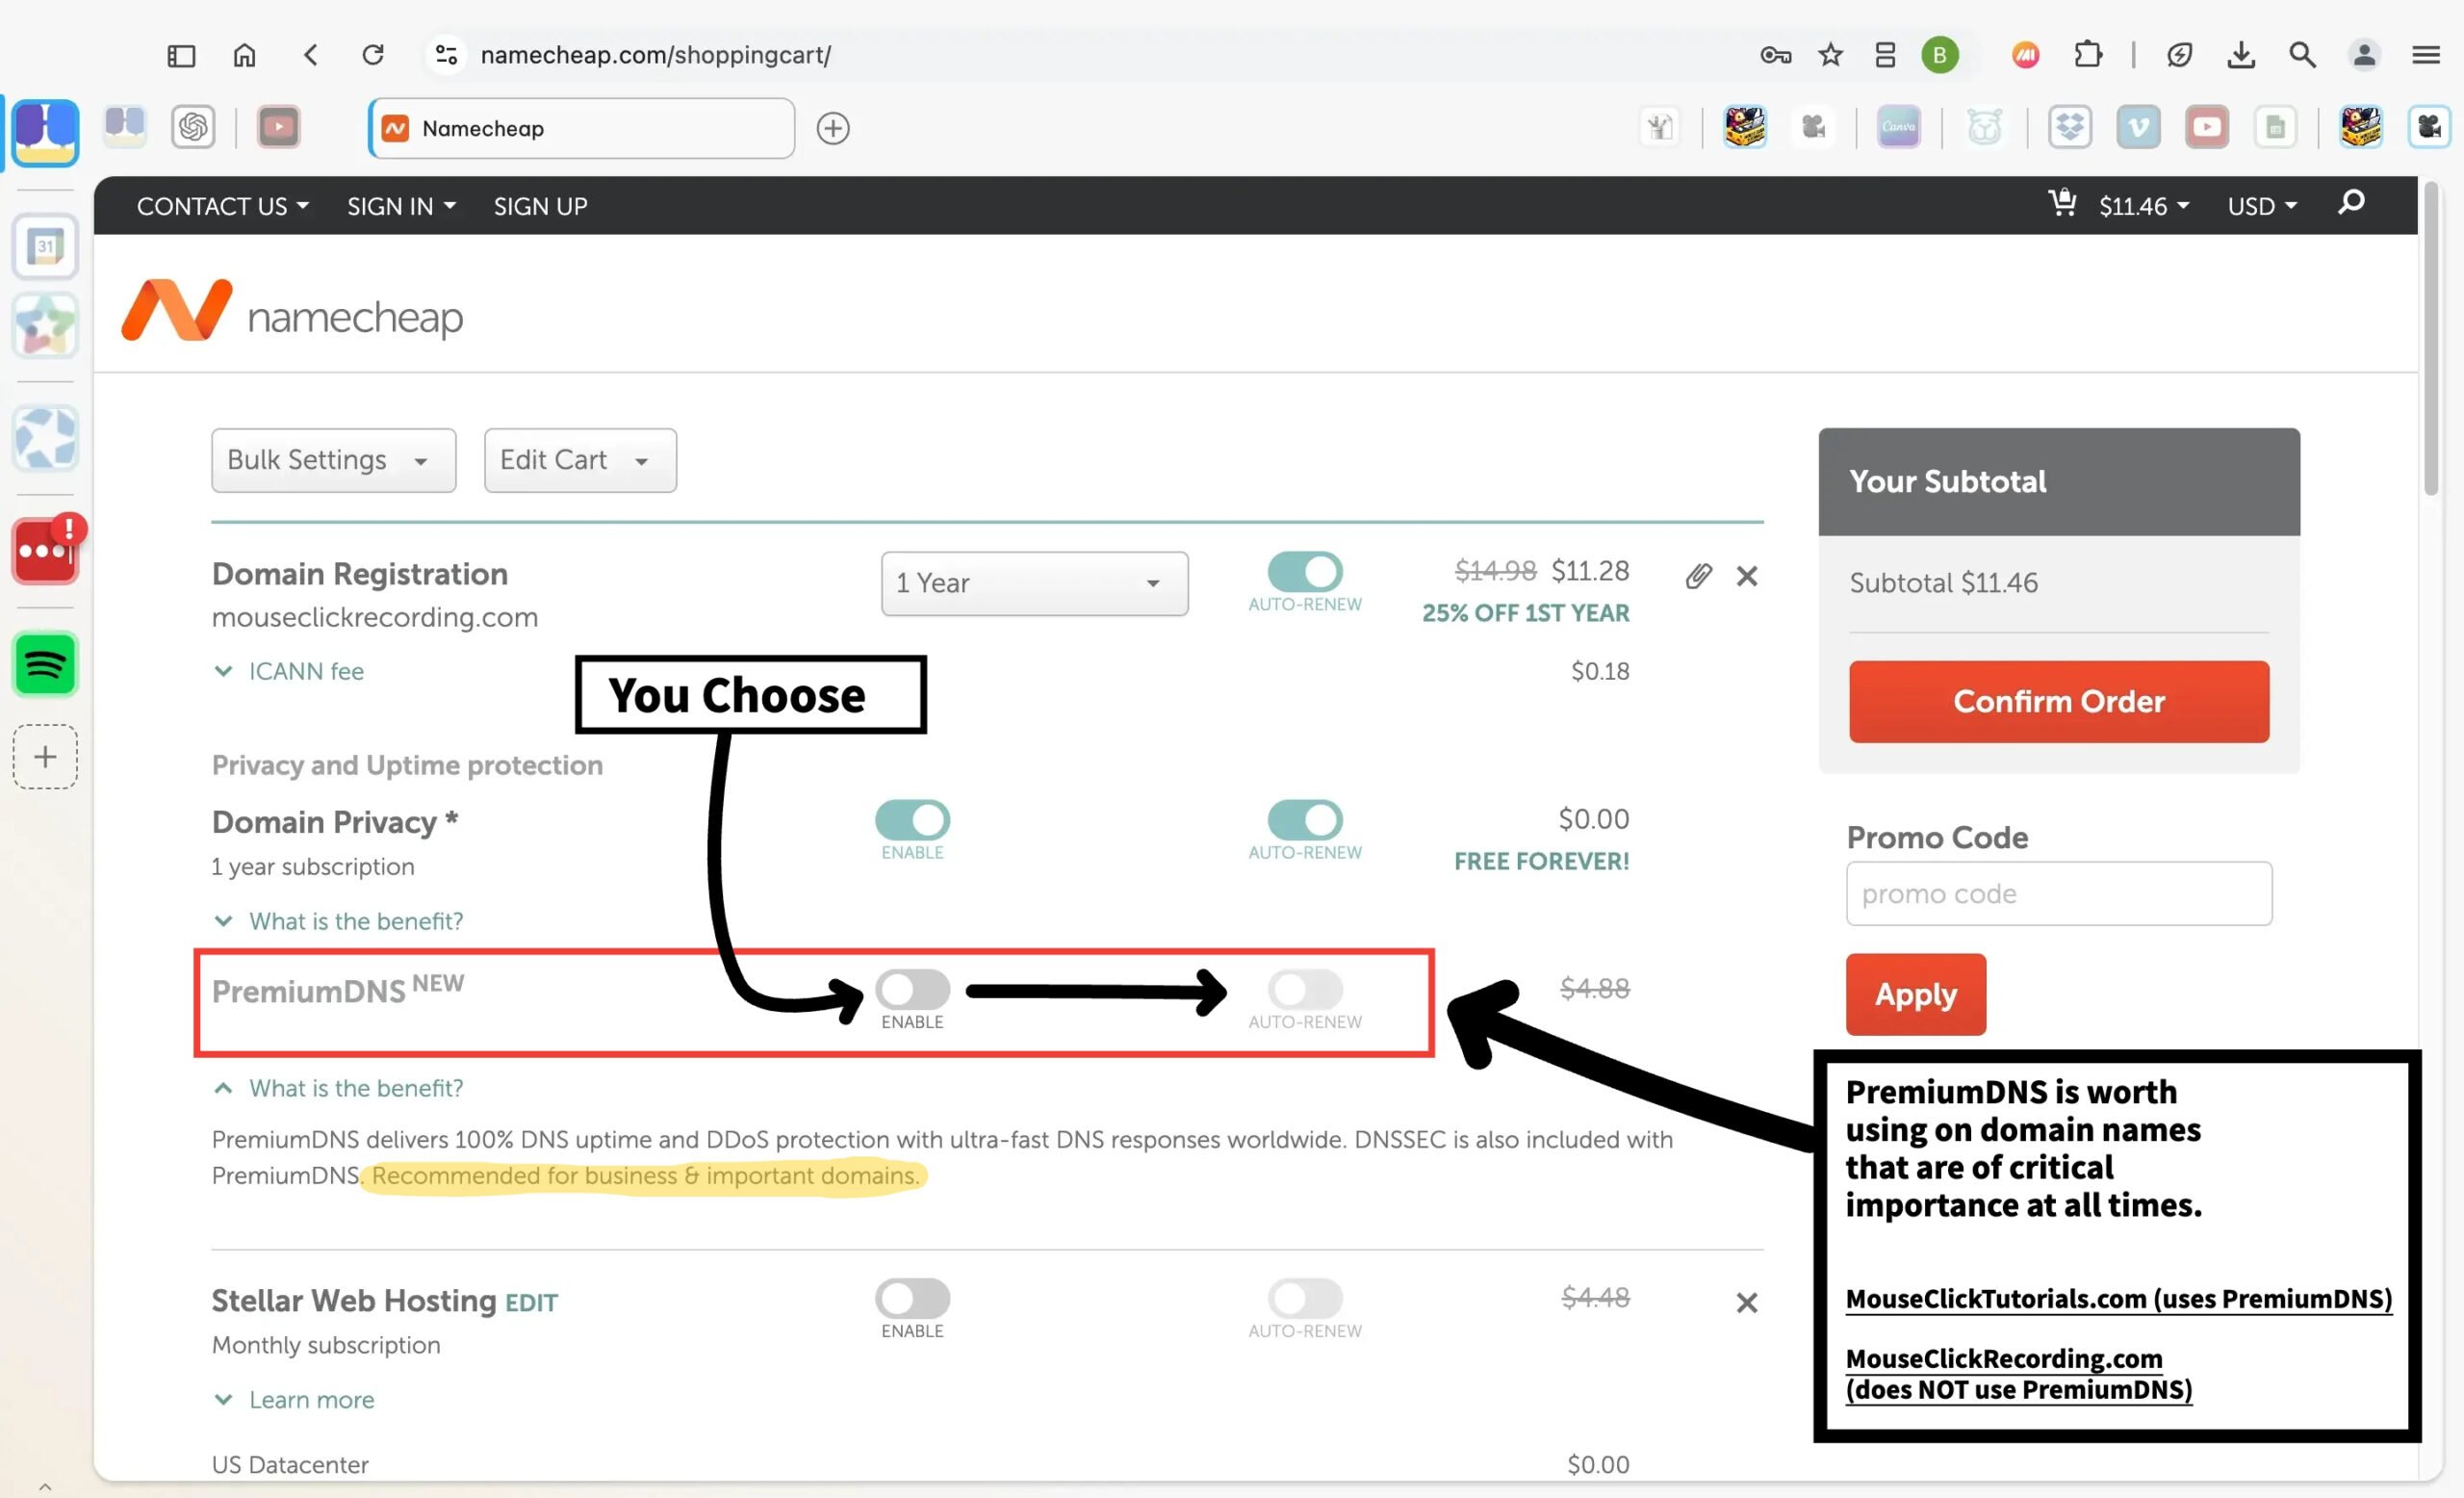The width and height of the screenshot is (2464, 1498).
Task: Bookmark page with the star icon
Action: point(1830,55)
